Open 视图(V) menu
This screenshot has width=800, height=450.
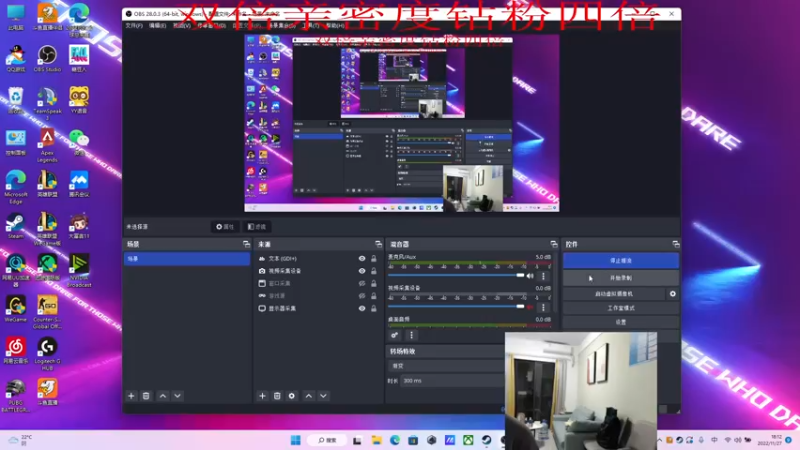182,26
